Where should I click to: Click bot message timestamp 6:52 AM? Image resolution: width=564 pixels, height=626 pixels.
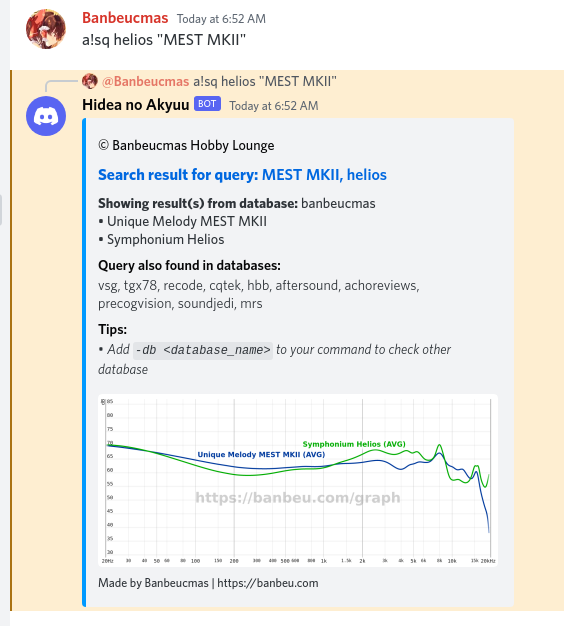click(x=274, y=106)
